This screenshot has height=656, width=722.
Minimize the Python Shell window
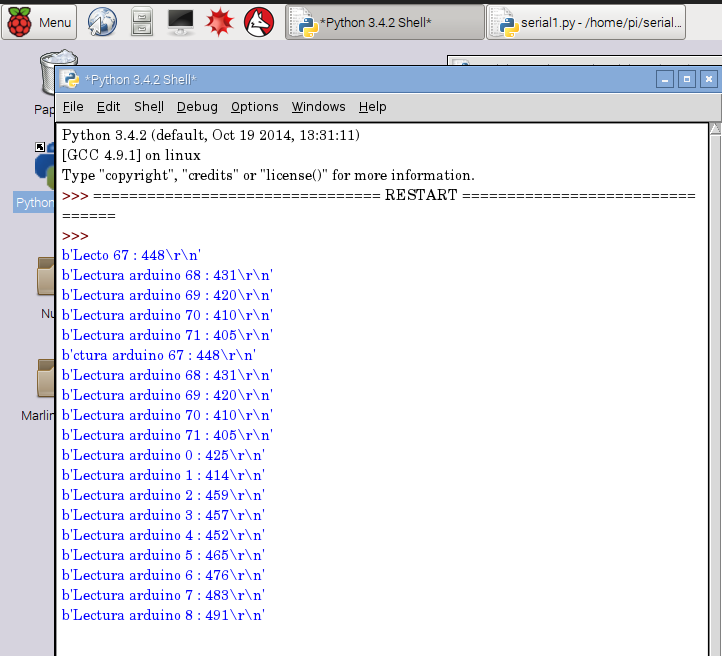(x=665, y=79)
